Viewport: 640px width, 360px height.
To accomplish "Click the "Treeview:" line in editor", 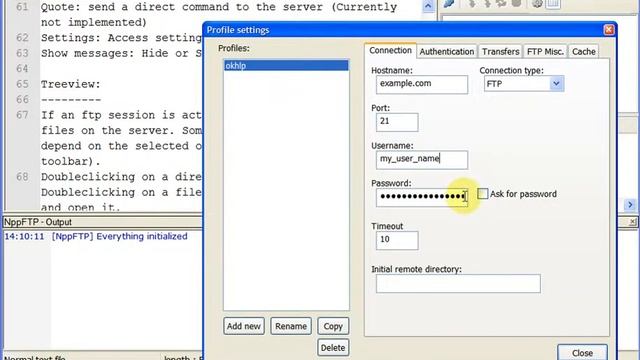I will pos(71,84).
